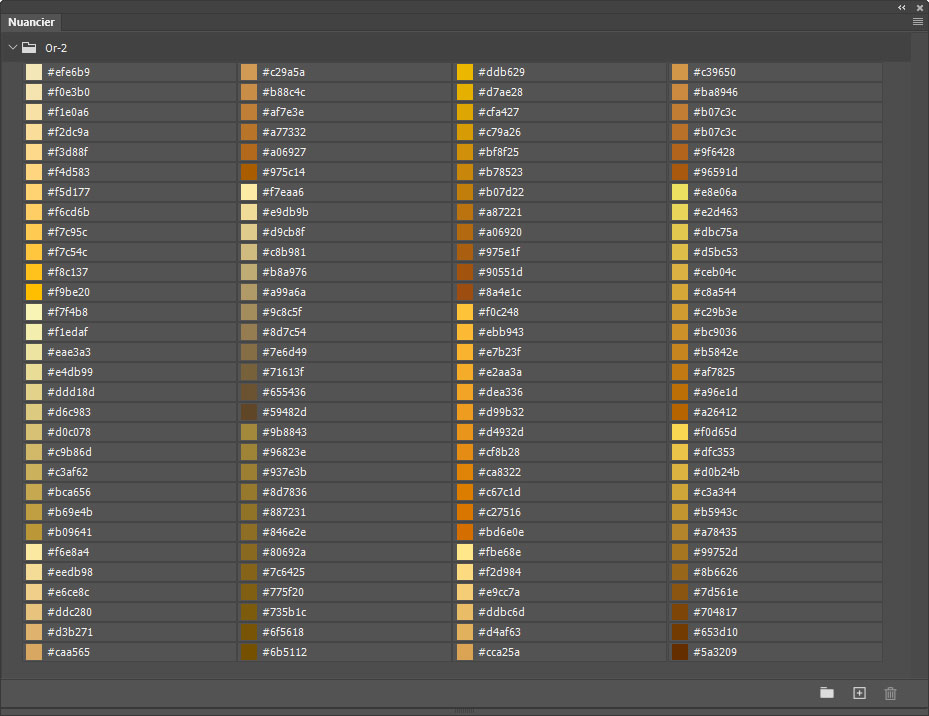
Task: Click the #dea336 label text
Action: (501, 392)
